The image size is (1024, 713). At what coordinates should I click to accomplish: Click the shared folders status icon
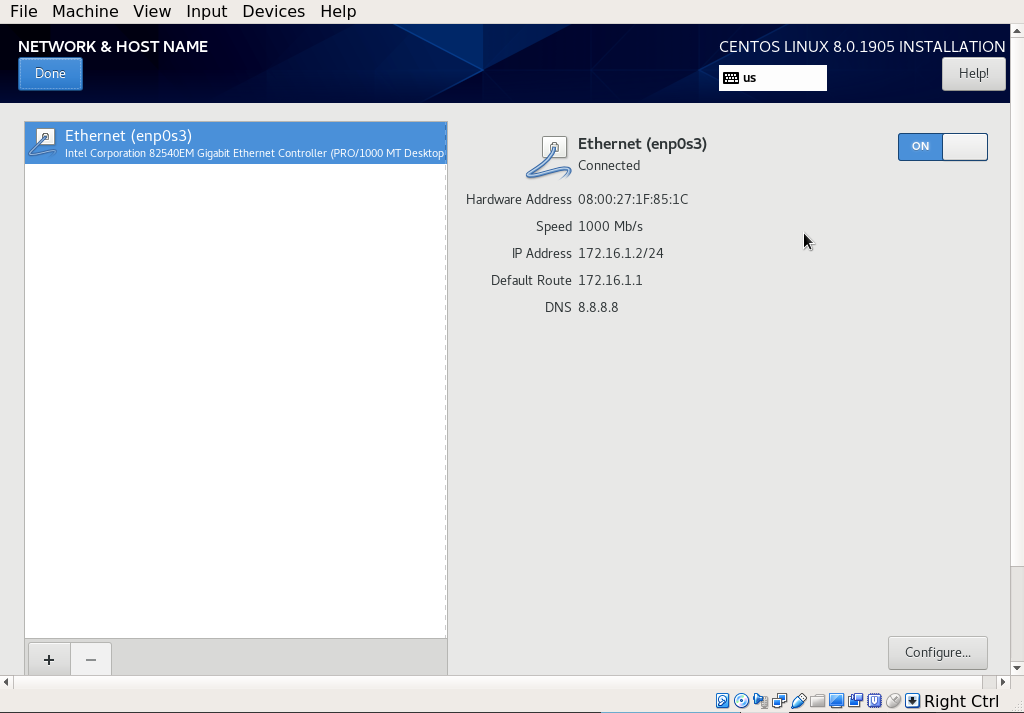click(x=817, y=700)
